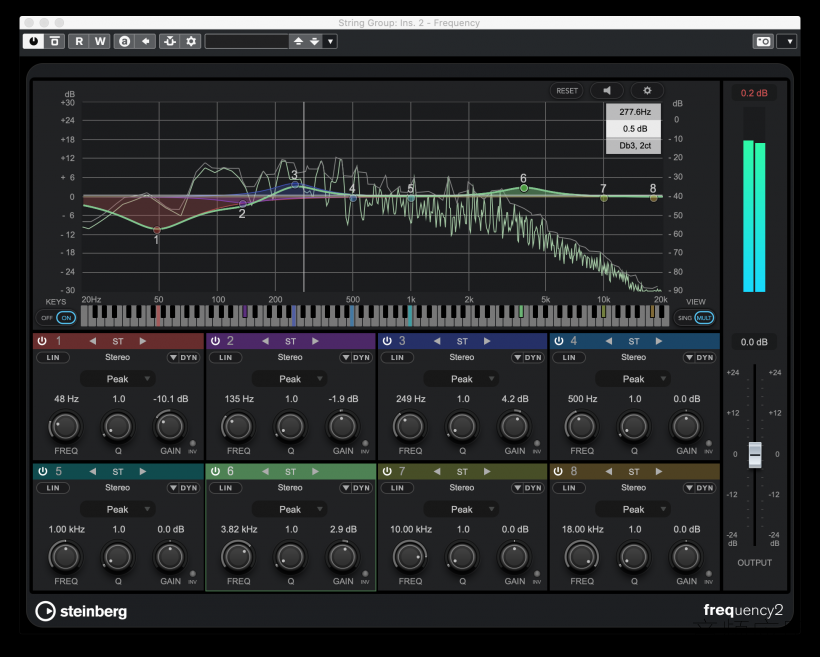820x657 pixels.
Task: Enable Read automation (R) button
Action: point(79,41)
